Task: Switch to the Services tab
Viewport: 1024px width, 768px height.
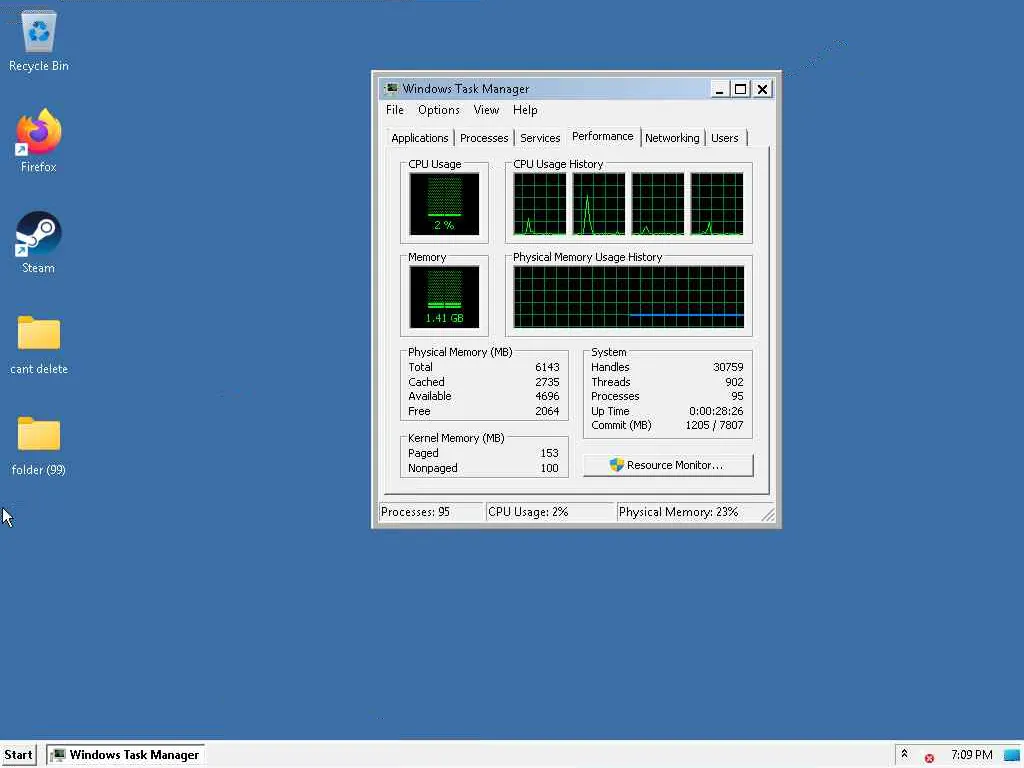Action: tap(540, 138)
